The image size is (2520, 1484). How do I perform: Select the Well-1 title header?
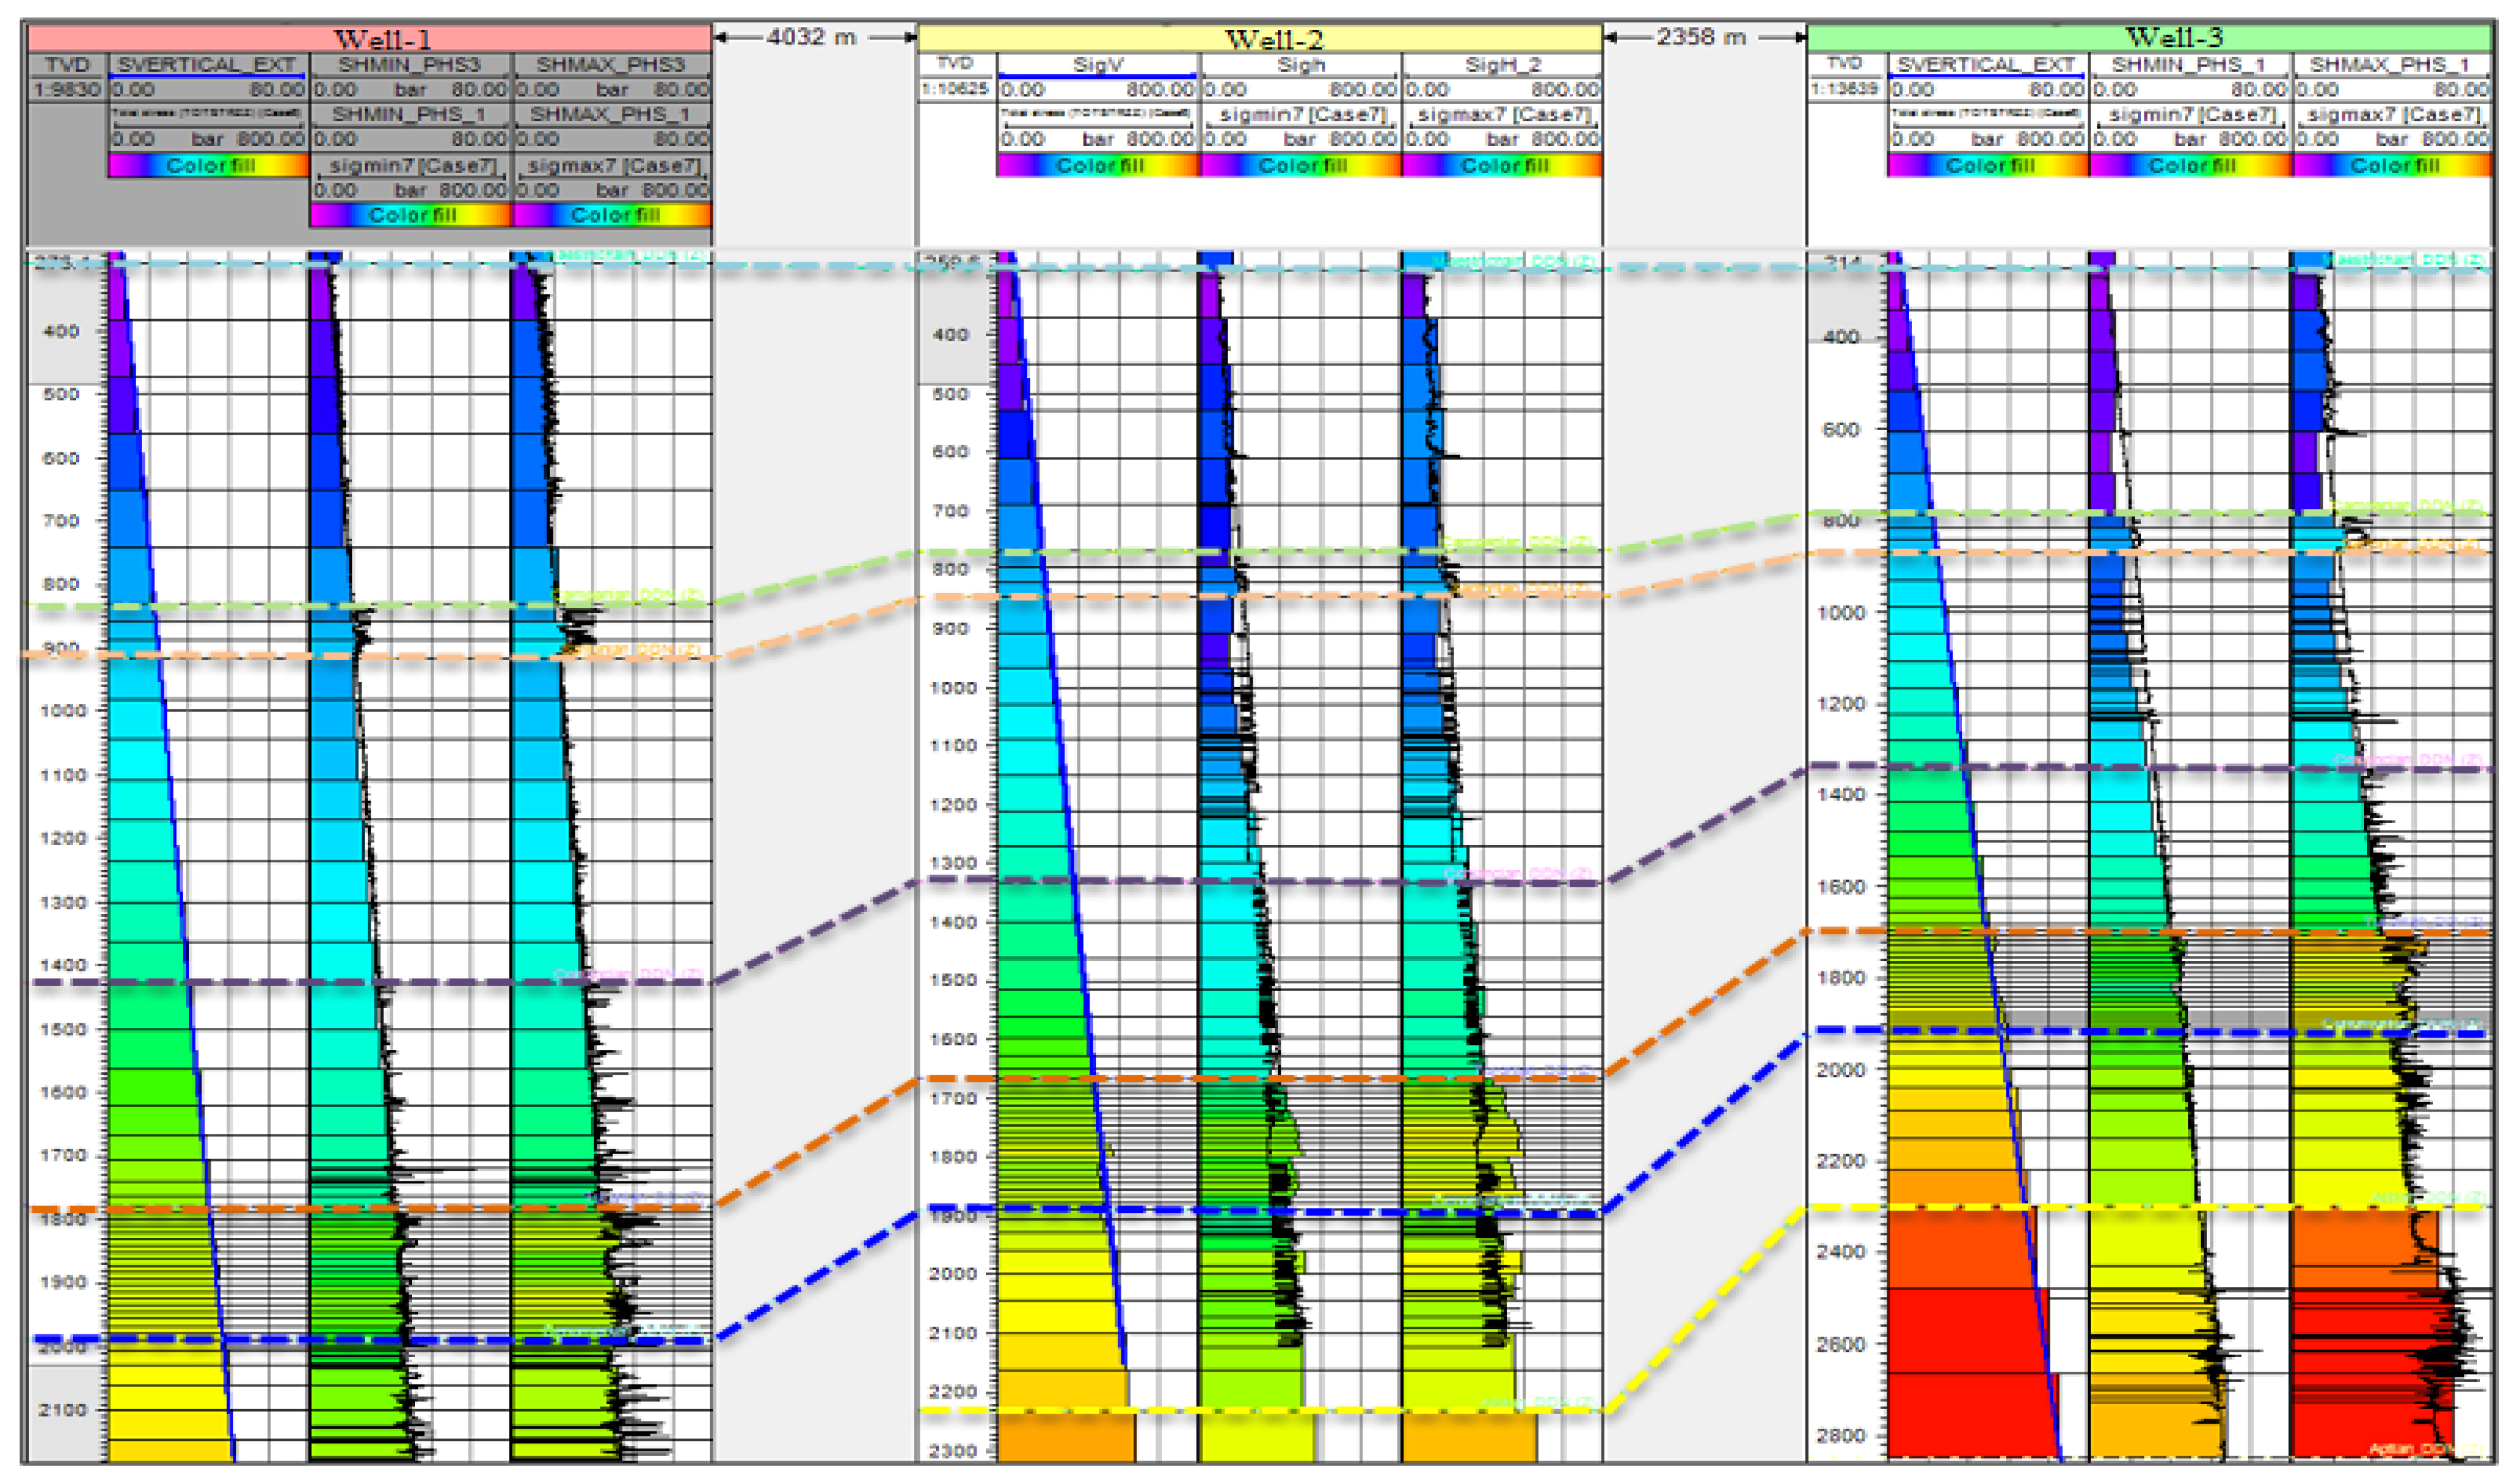382,39
